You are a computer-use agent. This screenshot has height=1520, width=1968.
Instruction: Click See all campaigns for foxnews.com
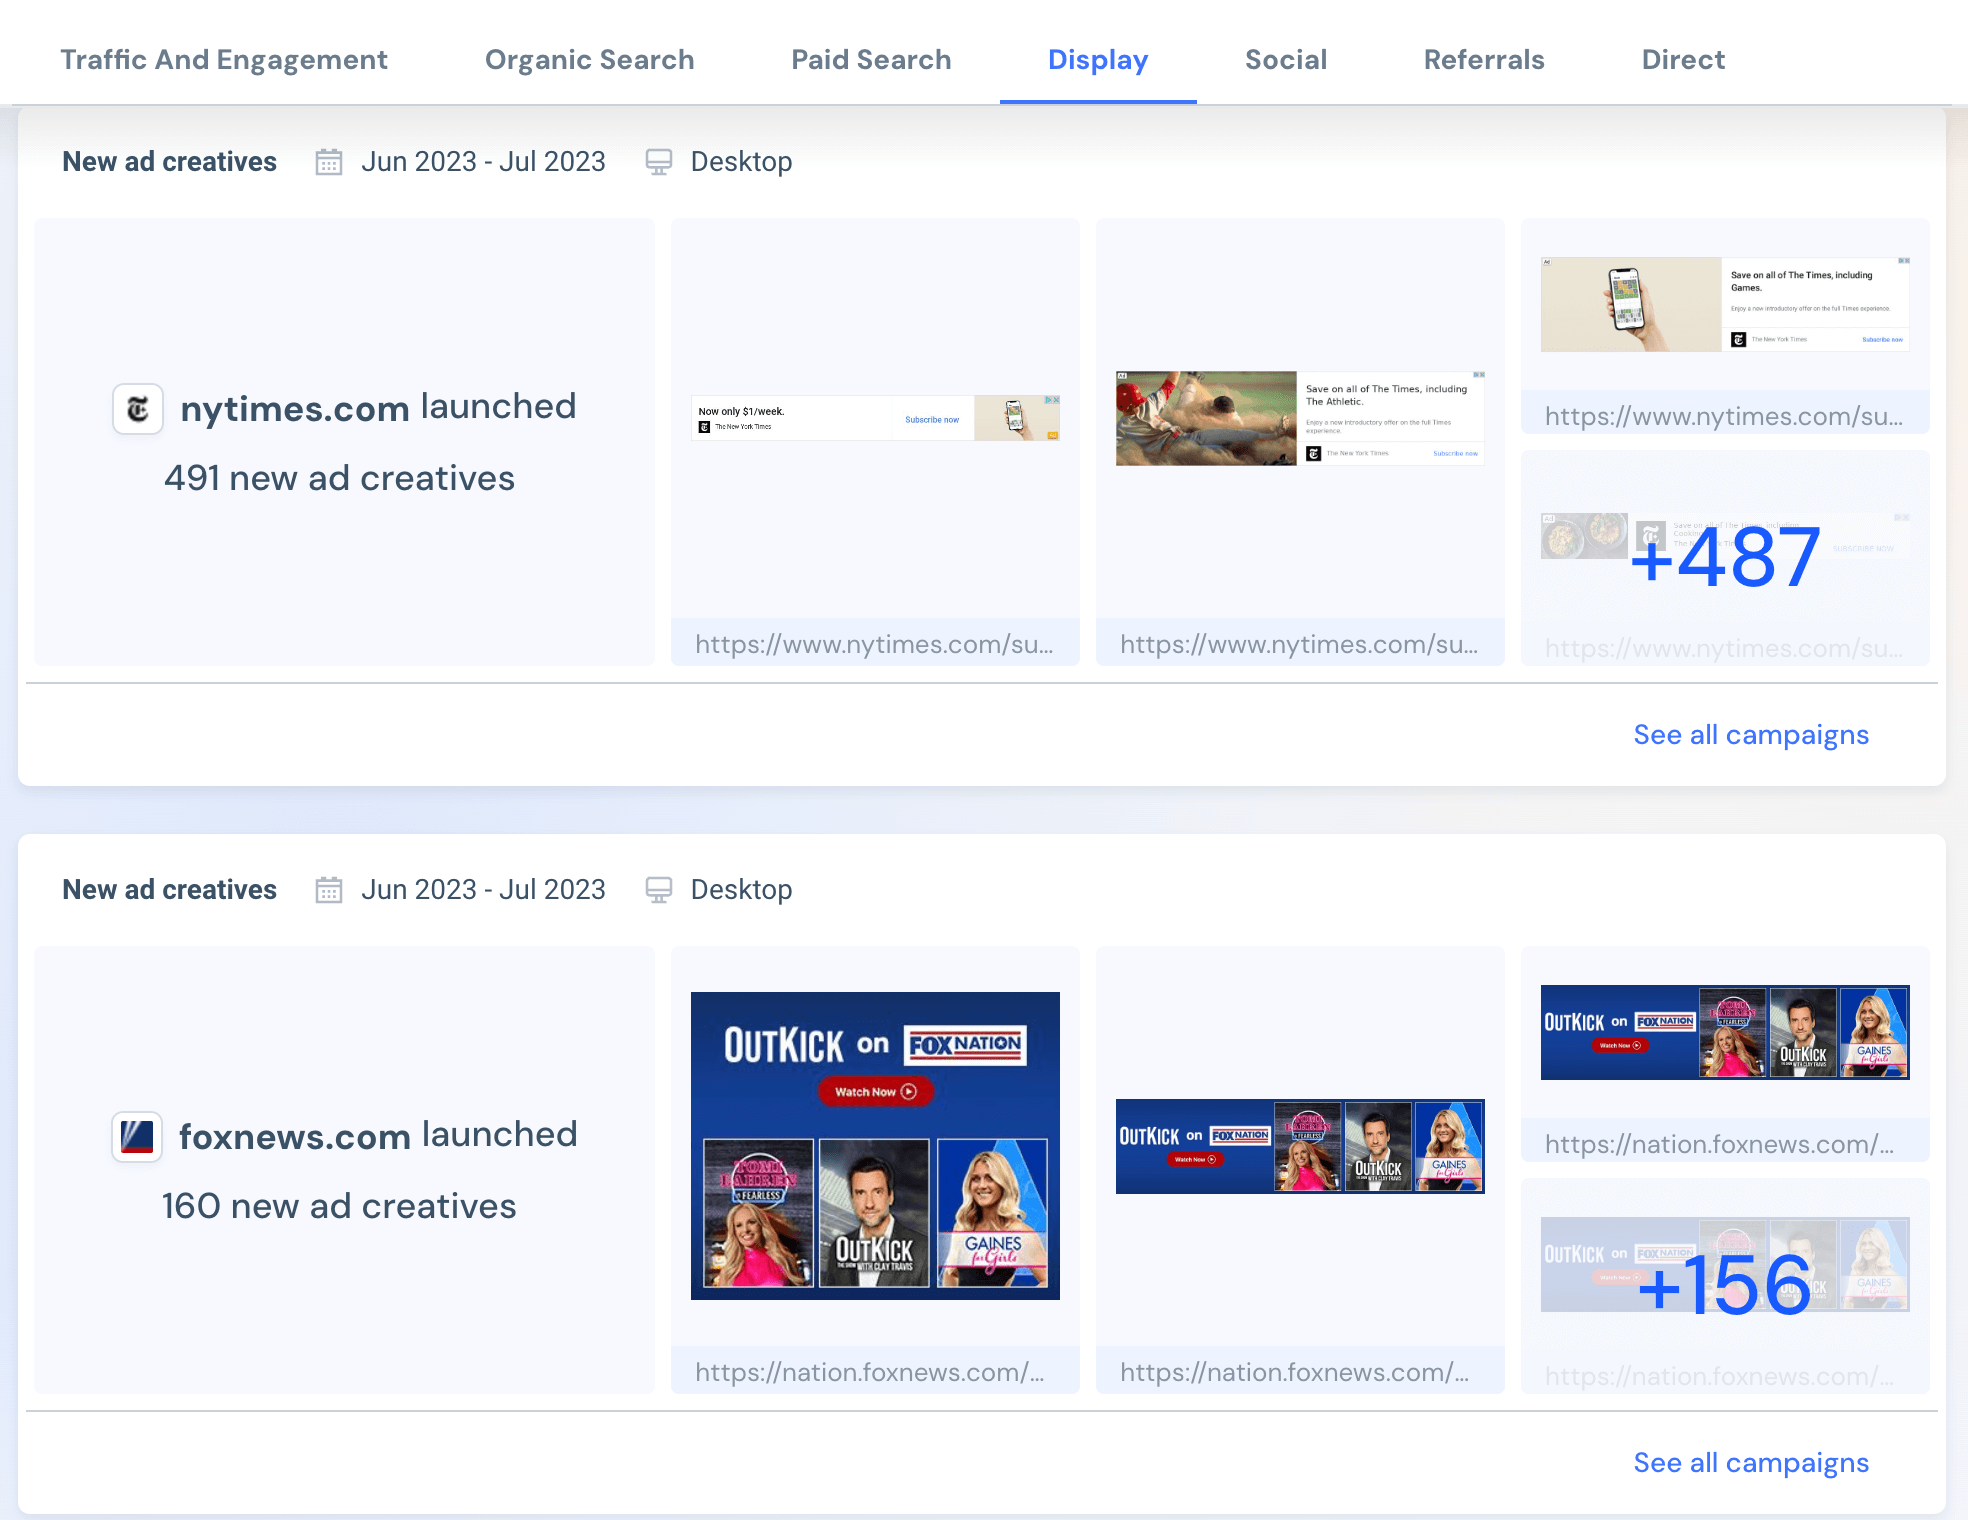pos(1750,1462)
